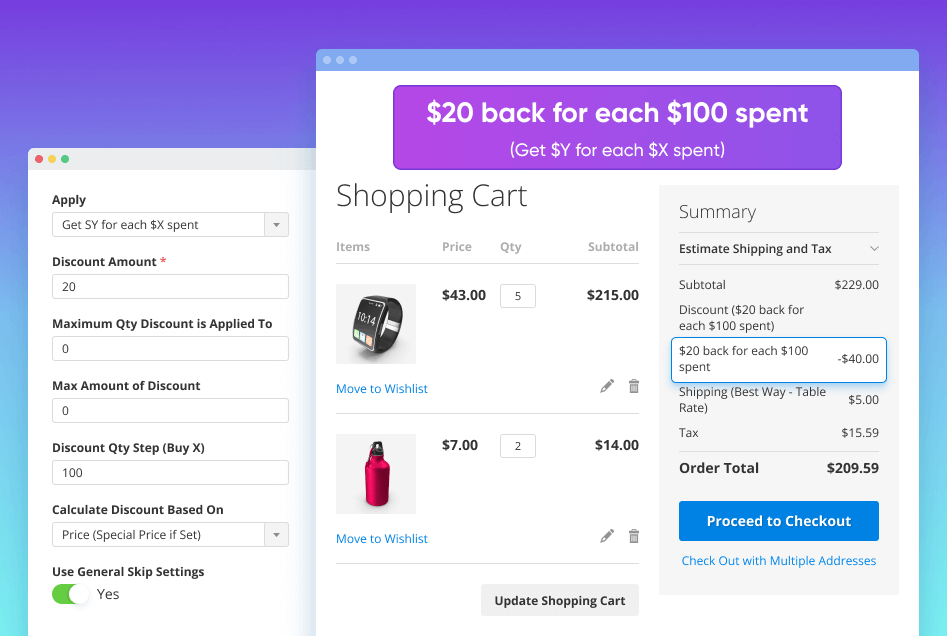Remove the red bottle using trash icon
The width and height of the screenshot is (947, 636).
coord(633,536)
